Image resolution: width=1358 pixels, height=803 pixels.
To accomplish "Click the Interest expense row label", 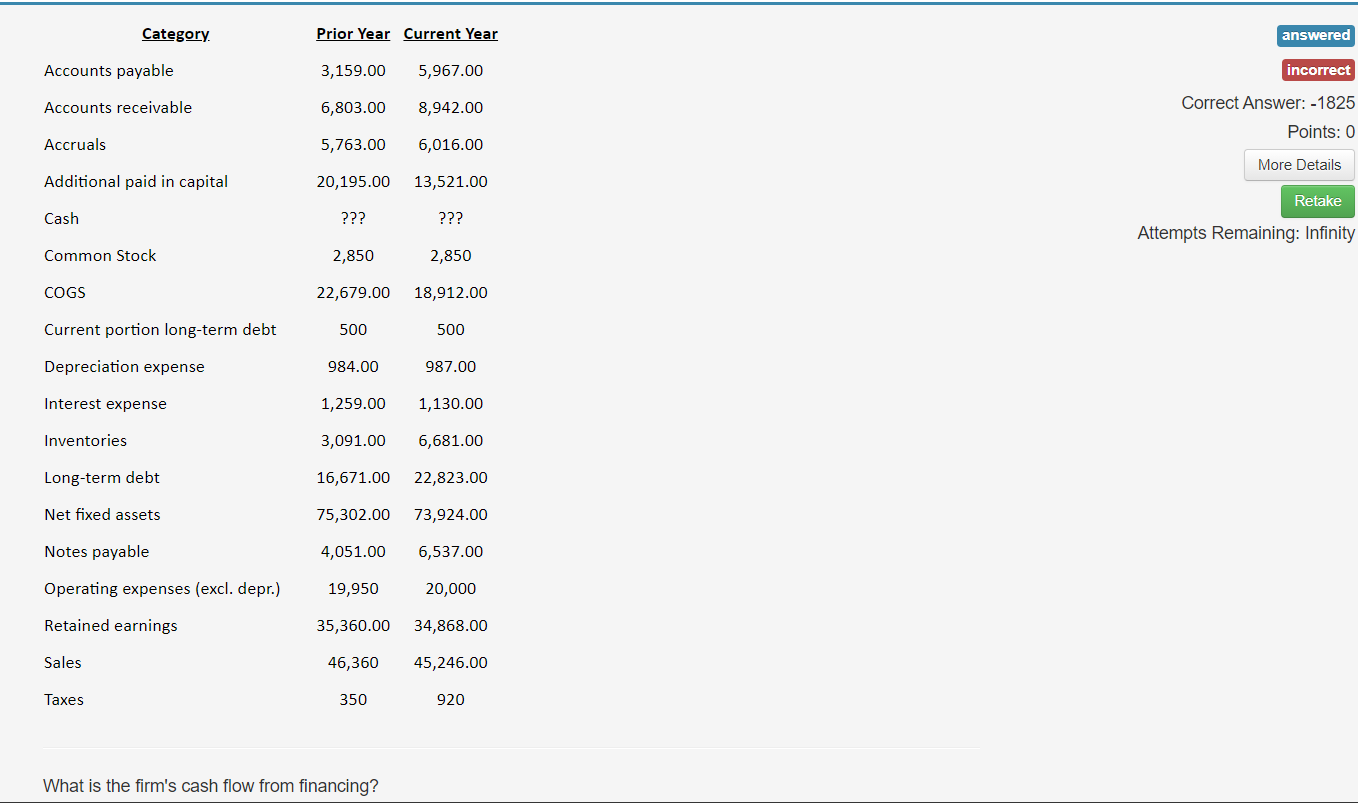I will [x=106, y=404].
